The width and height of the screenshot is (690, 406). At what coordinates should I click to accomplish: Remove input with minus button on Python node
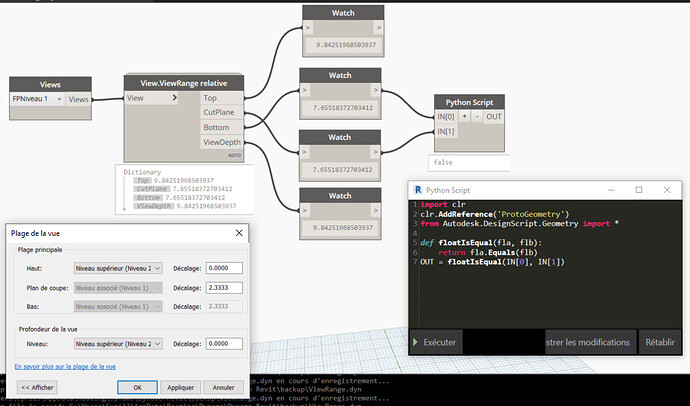[477, 117]
